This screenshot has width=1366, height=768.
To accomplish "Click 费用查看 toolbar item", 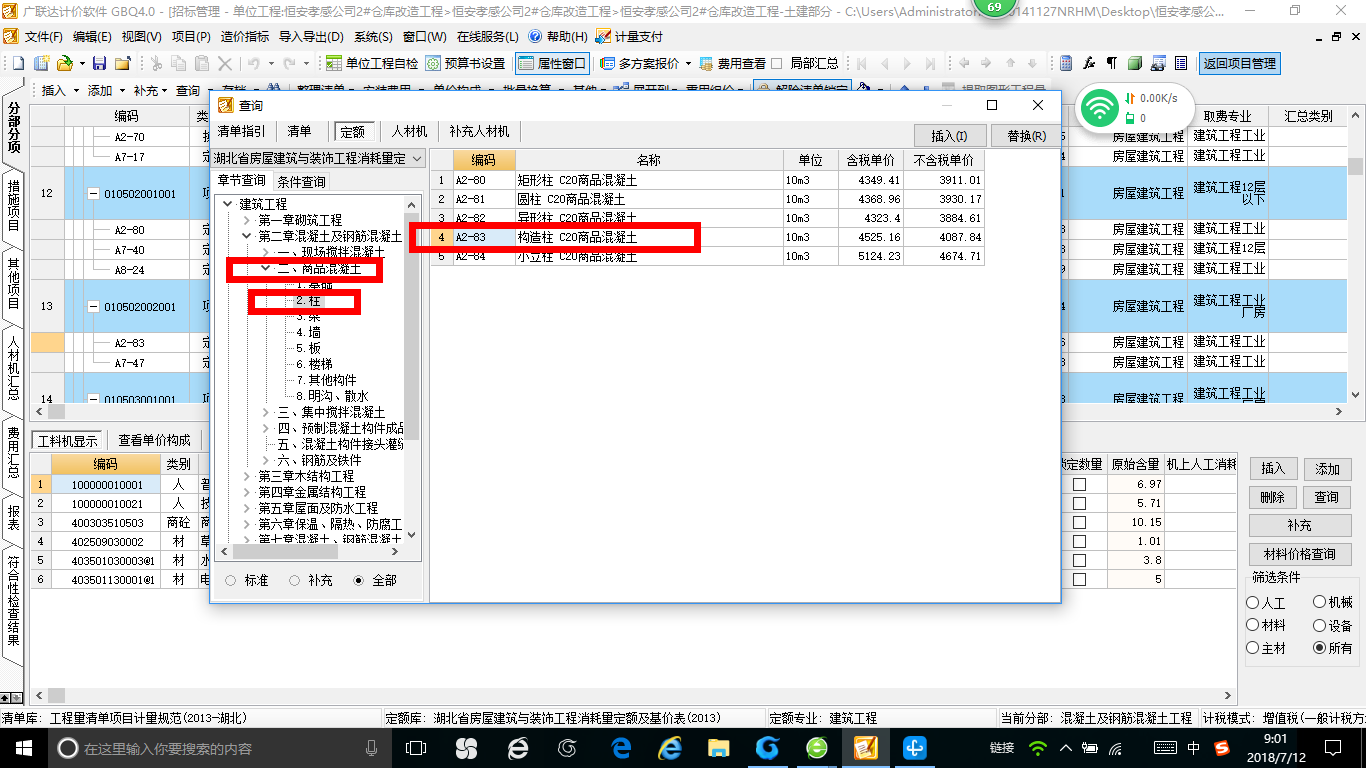I will (x=732, y=63).
